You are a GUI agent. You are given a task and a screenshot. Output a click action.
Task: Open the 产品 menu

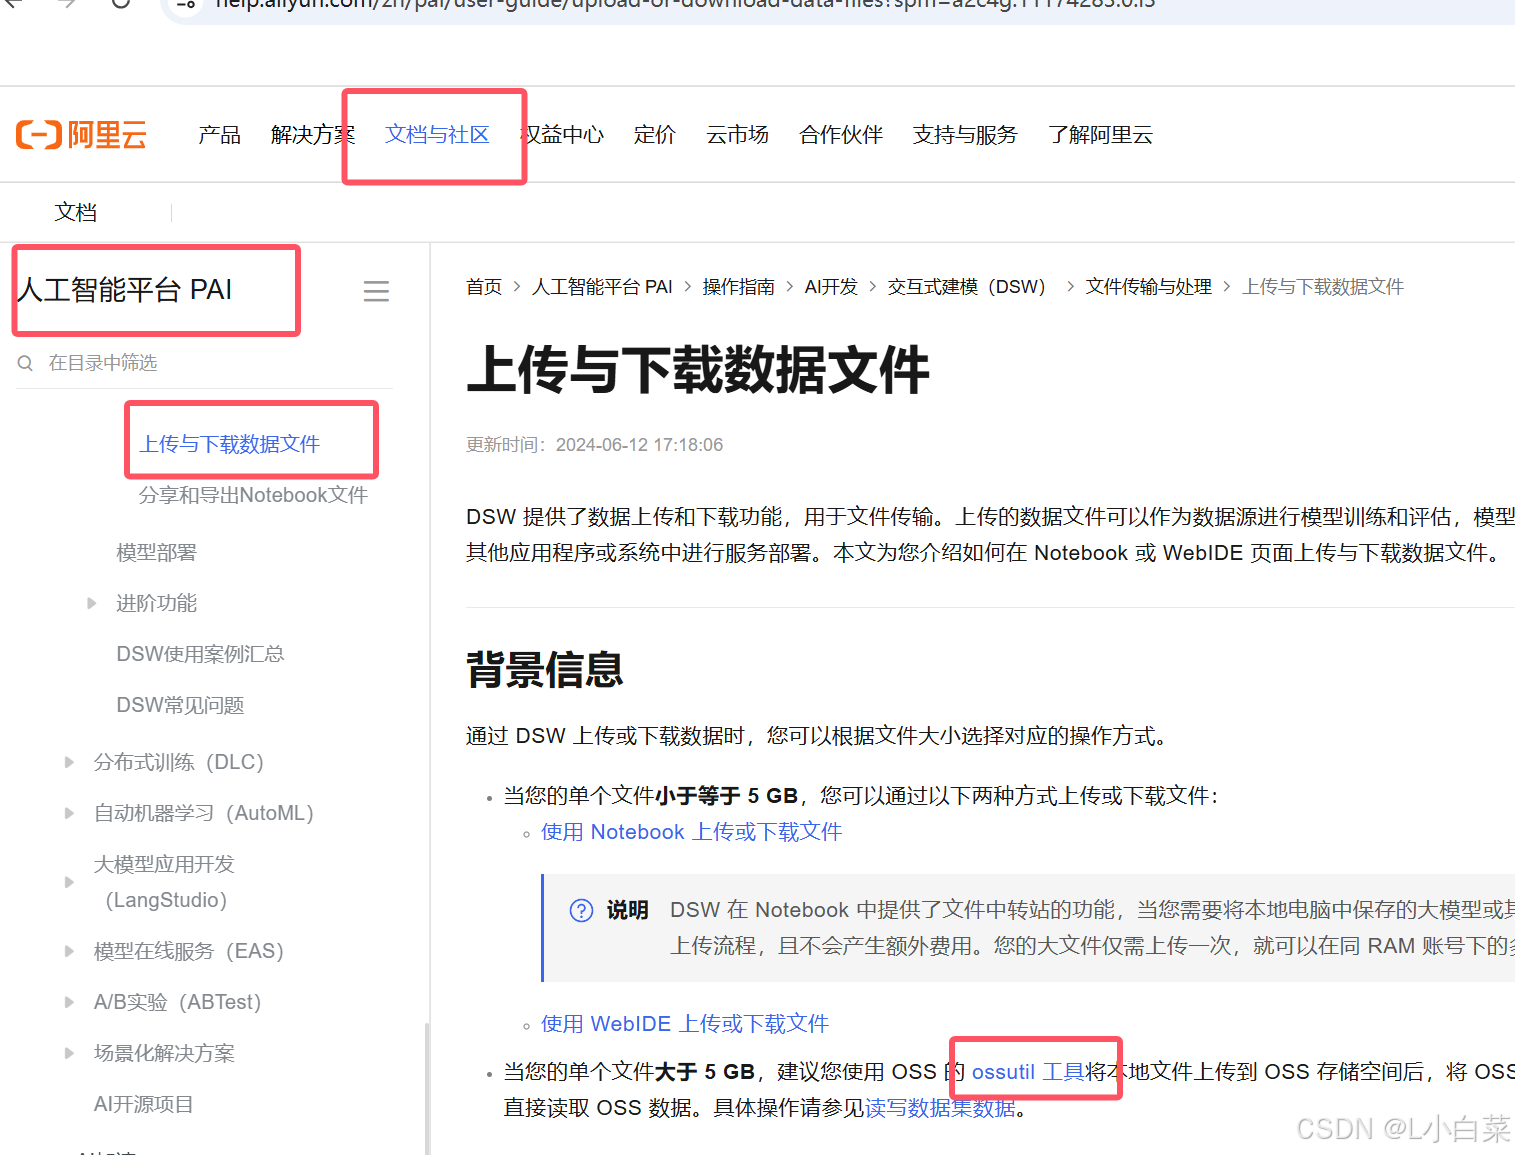219,135
